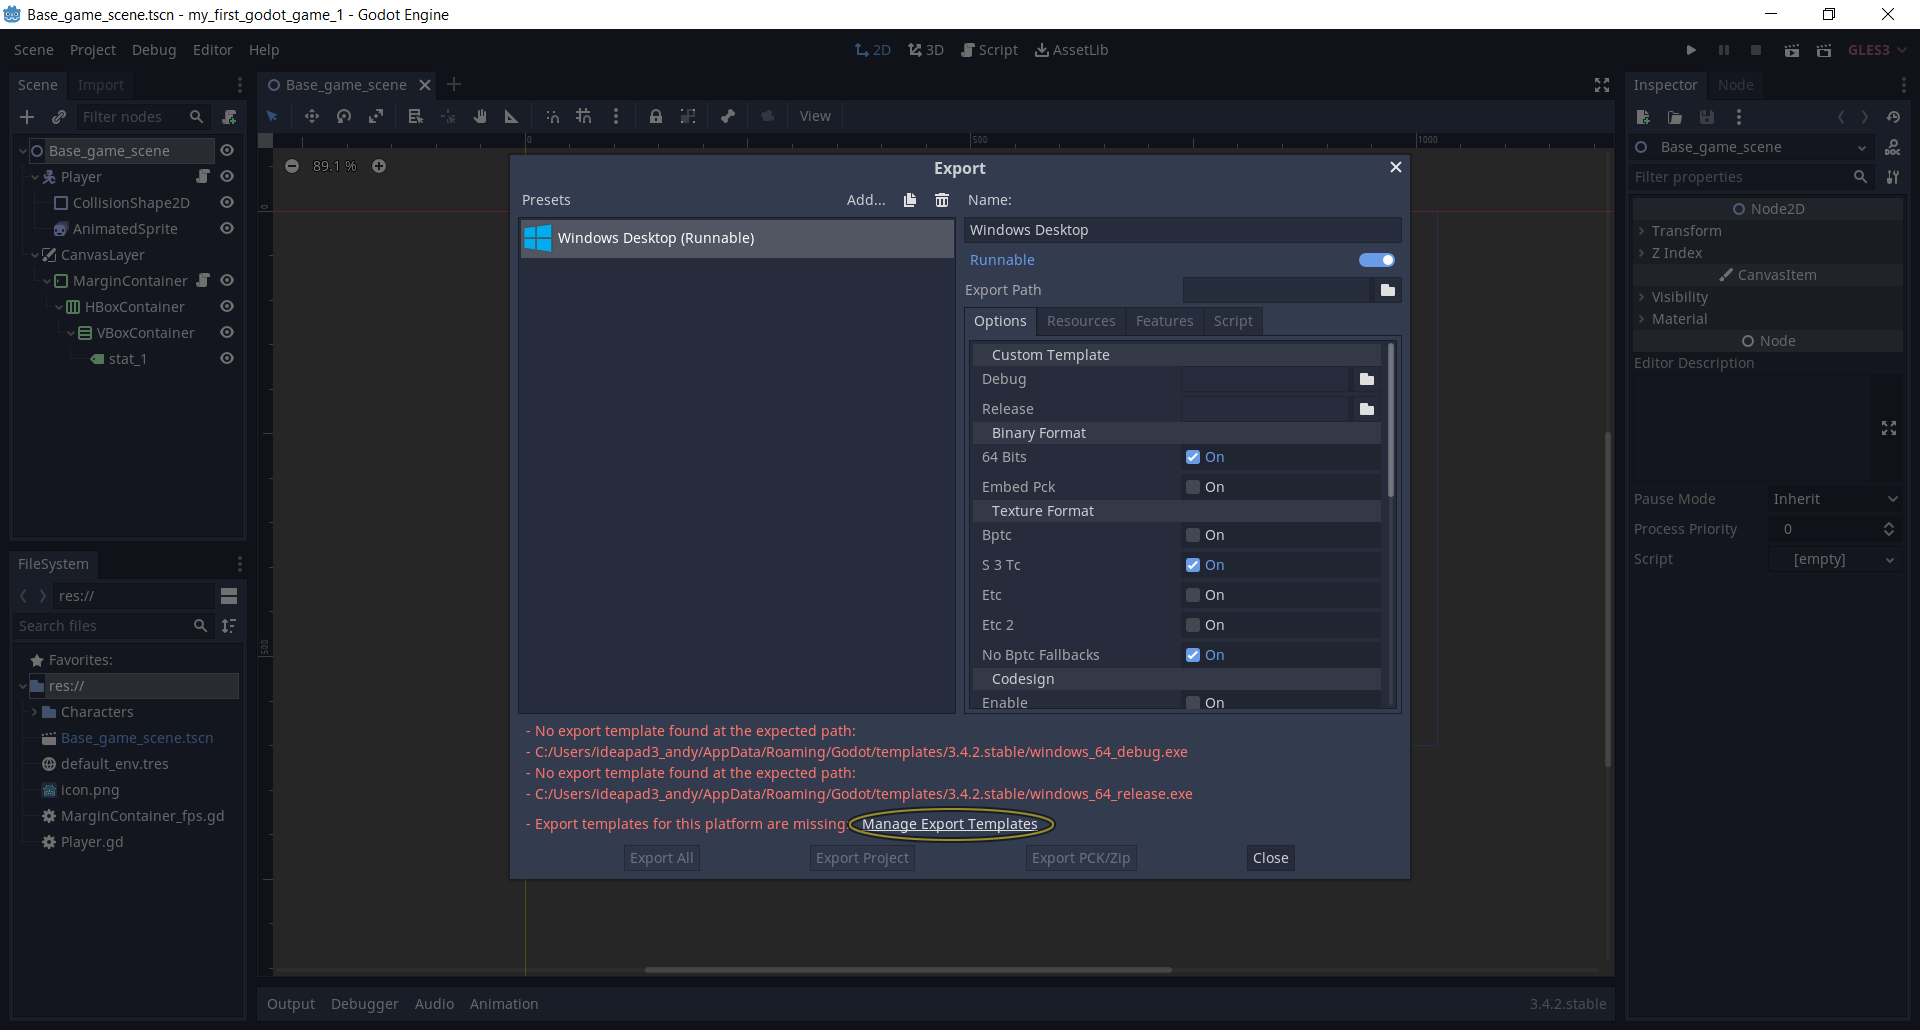
Task: Collapse the CanvasLayer node
Action: (x=35, y=255)
